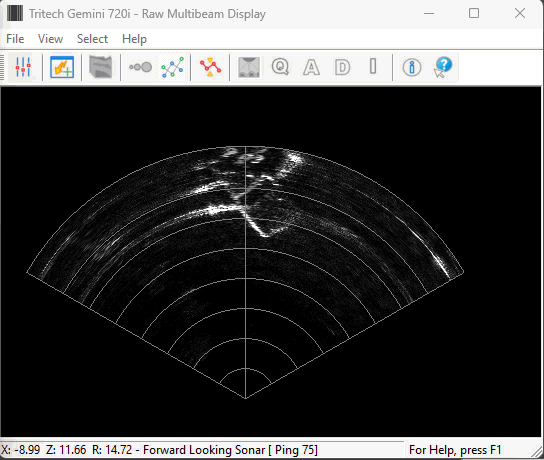The image size is (544, 460).
Task: Click the window resize grip in status bar
Action: 537,452
